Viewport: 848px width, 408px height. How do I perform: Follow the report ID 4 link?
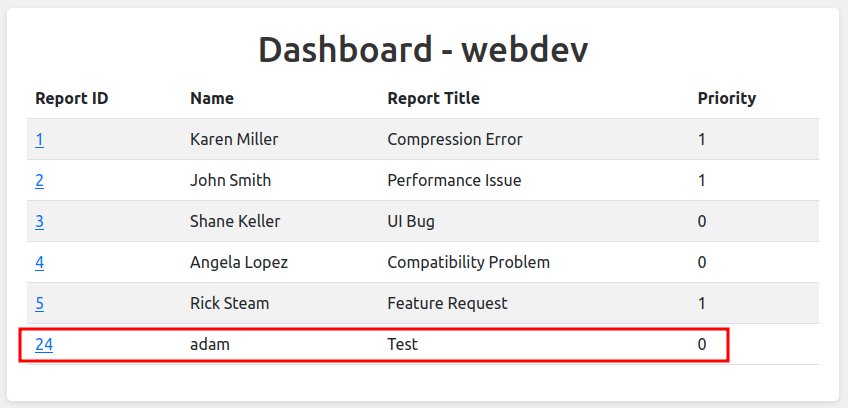click(x=39, y=263)
